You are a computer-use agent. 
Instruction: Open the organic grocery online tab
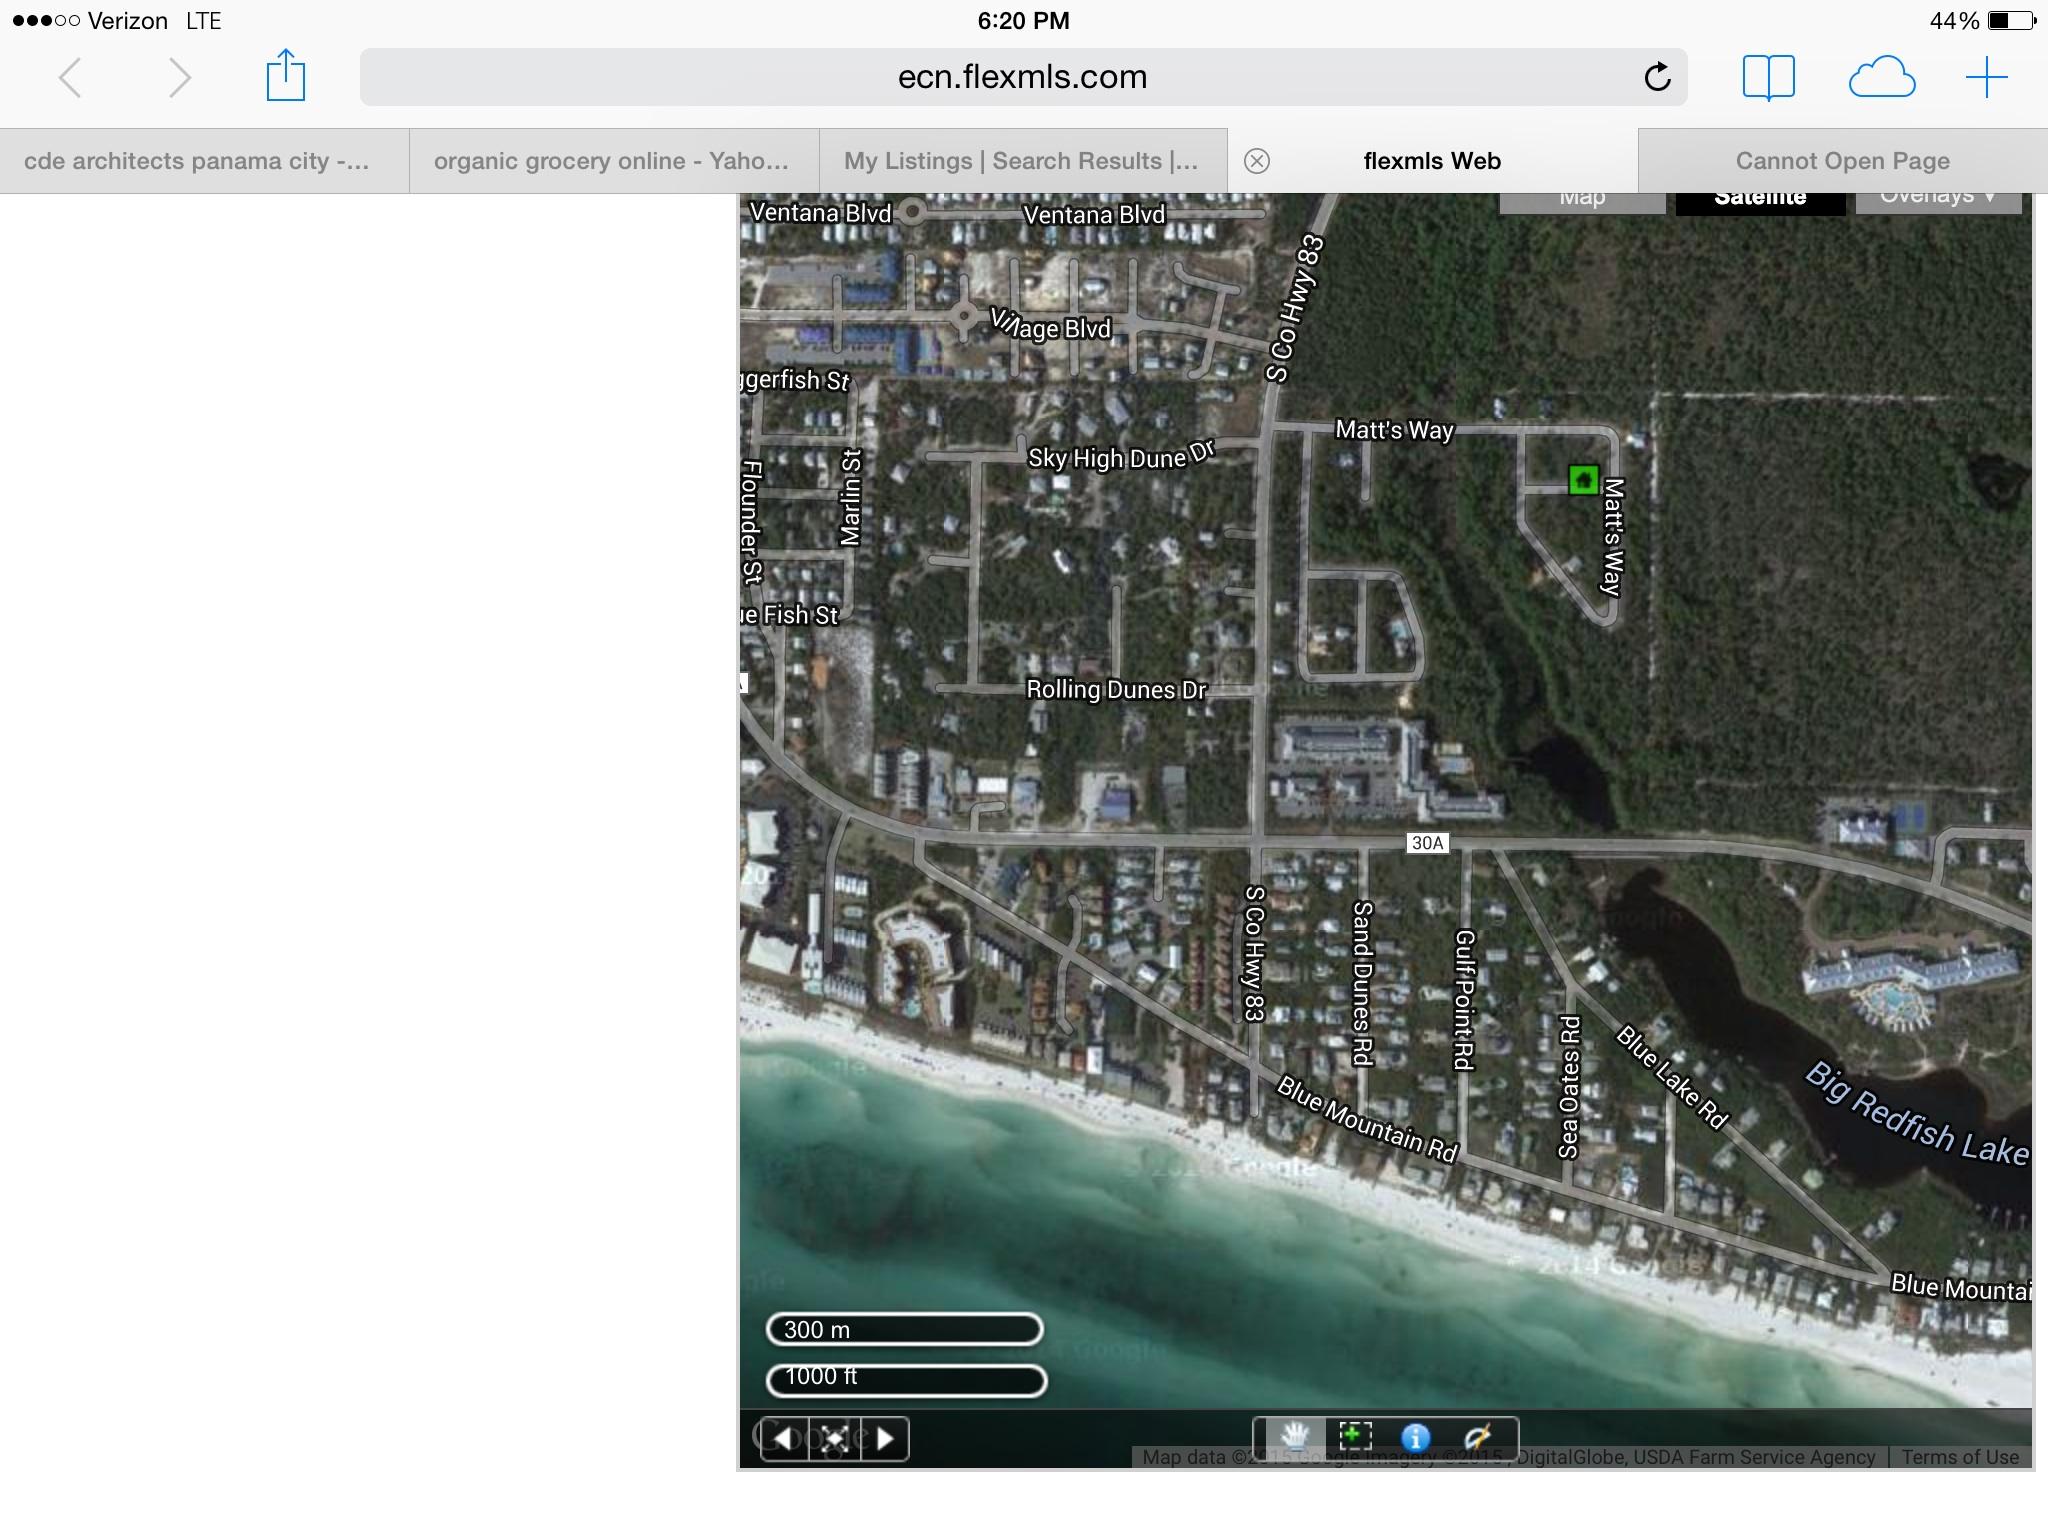[612, 161]
